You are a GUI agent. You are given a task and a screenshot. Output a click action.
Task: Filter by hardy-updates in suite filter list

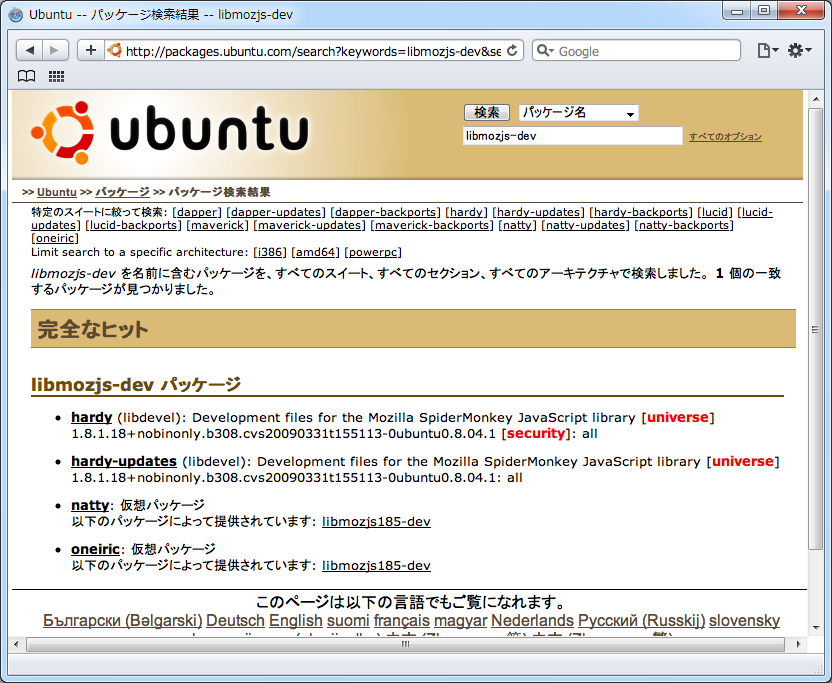538,212
